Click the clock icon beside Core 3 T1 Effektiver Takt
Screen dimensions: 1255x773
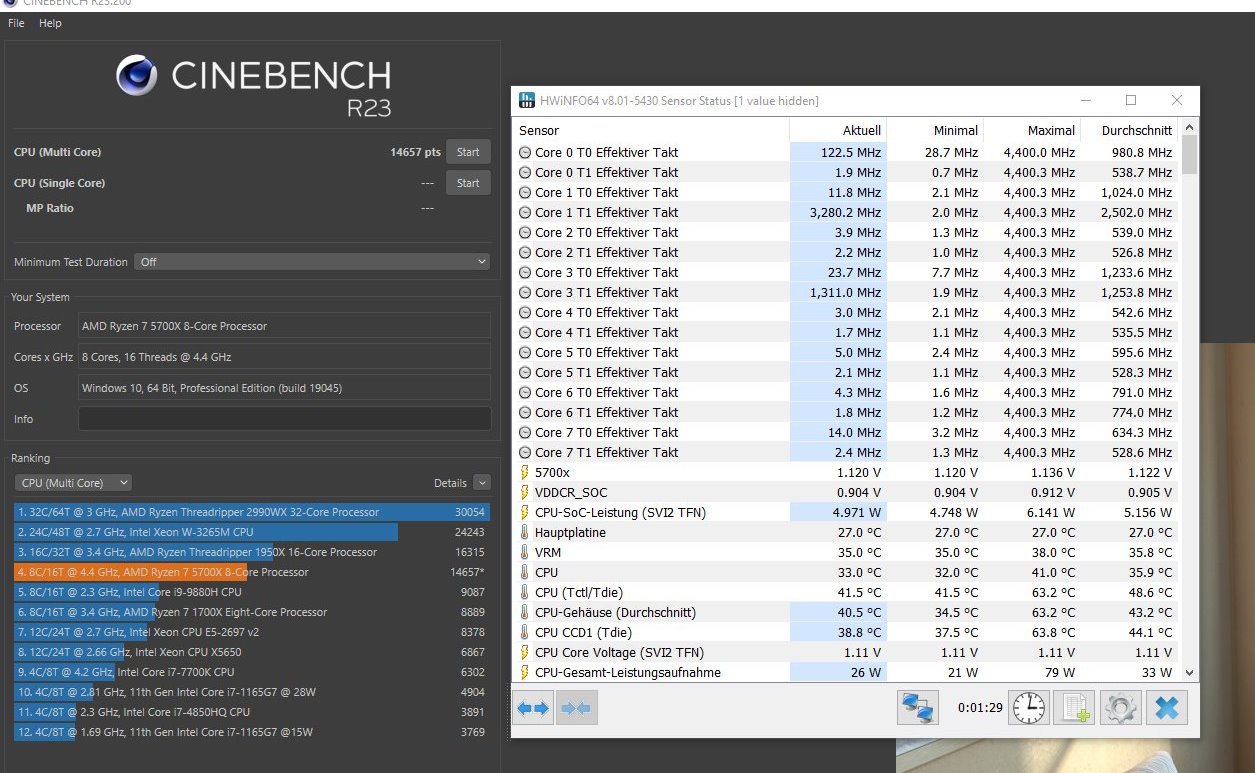[525, 292]
